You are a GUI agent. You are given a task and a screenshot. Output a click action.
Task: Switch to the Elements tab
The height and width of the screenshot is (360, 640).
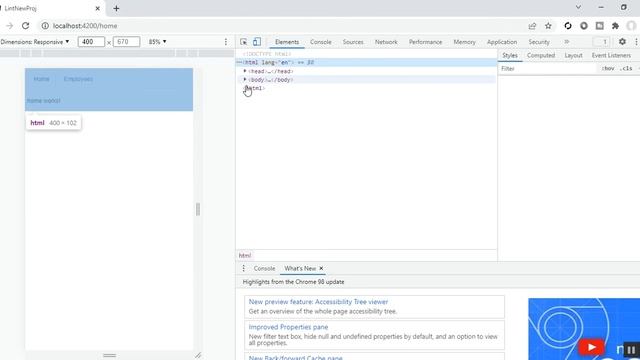click(287, 42)
